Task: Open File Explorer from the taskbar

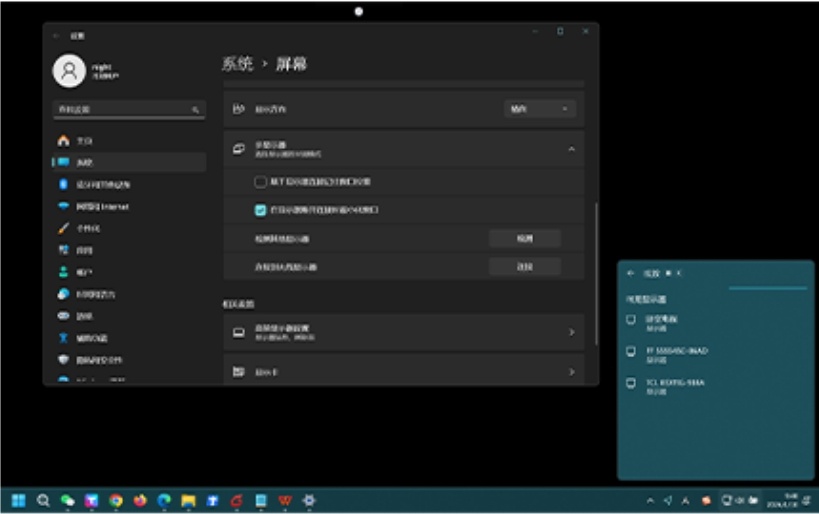Action: click(x=188, y=500)
